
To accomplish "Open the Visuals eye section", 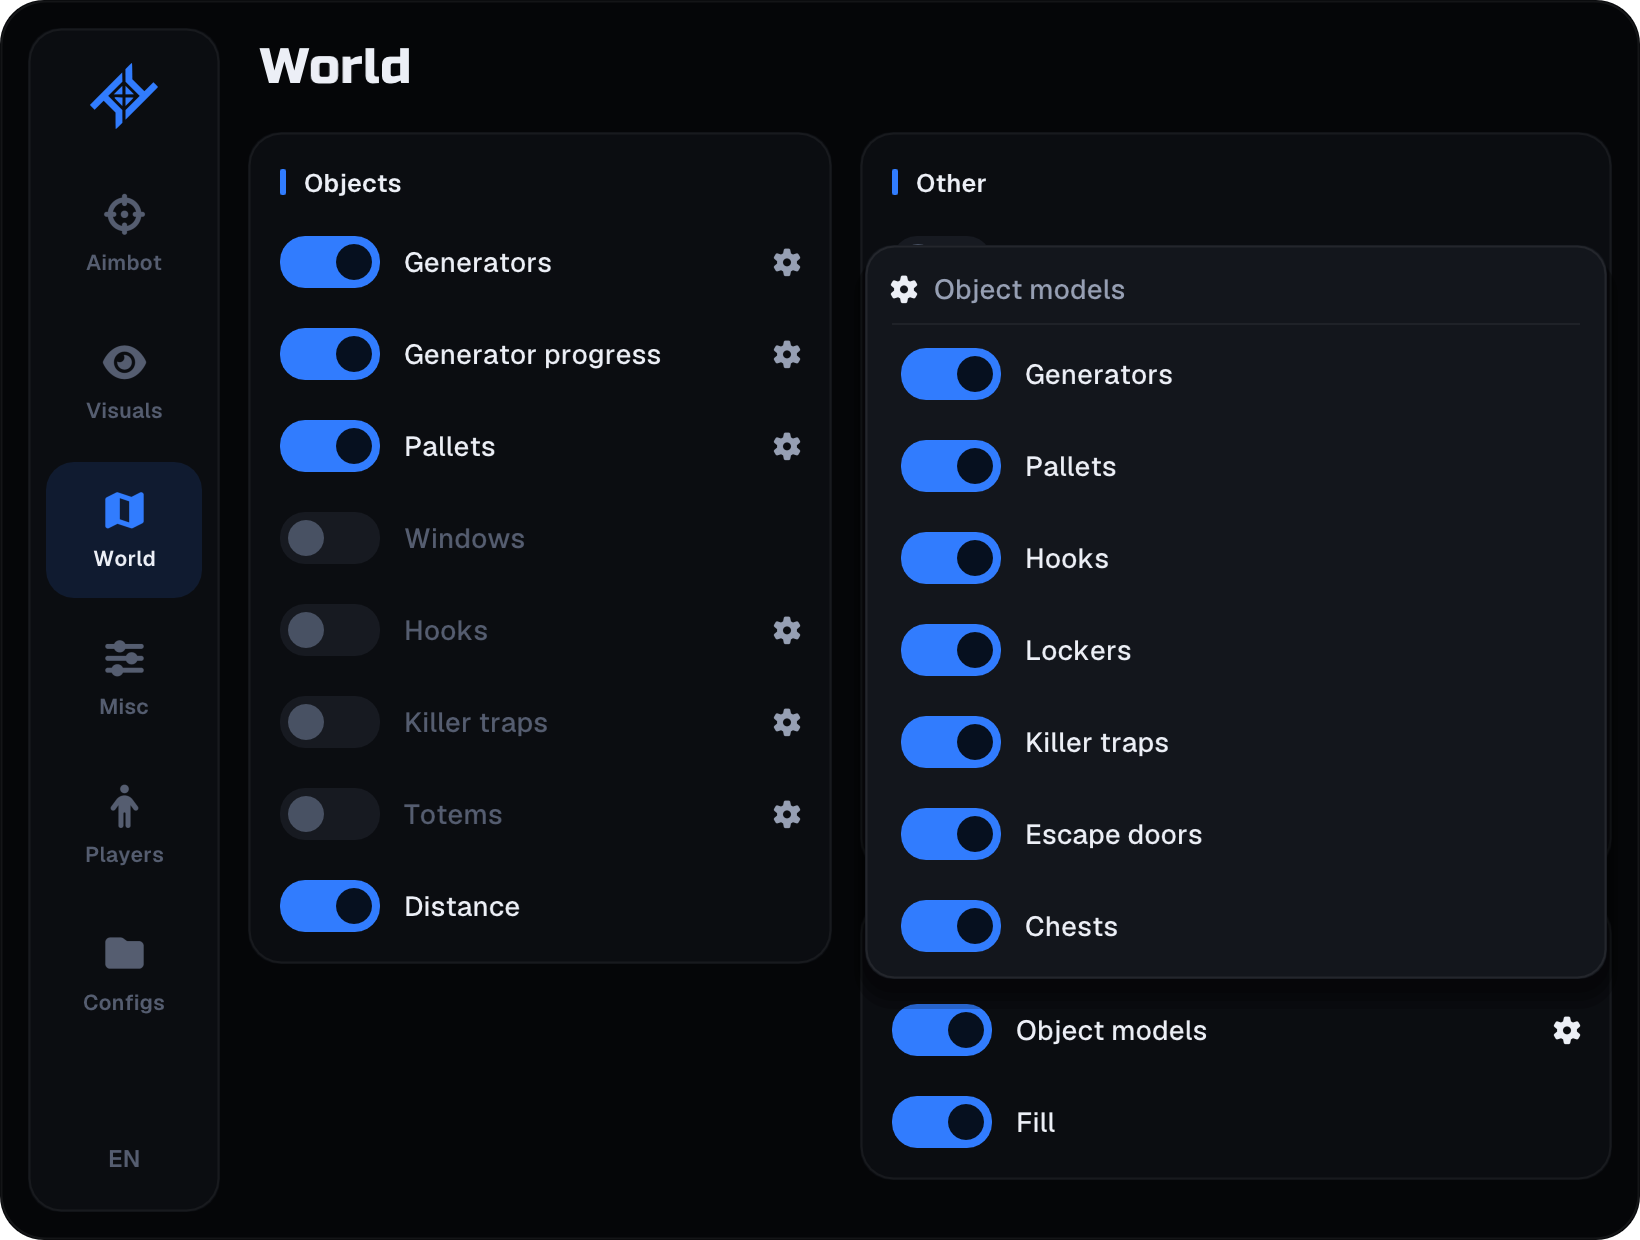I will point(124,382).
